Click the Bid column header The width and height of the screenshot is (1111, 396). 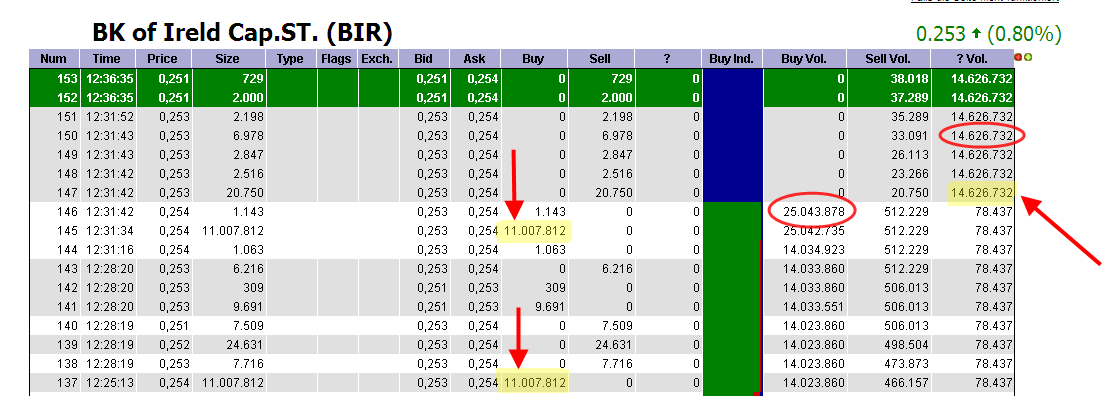[424, 59]
